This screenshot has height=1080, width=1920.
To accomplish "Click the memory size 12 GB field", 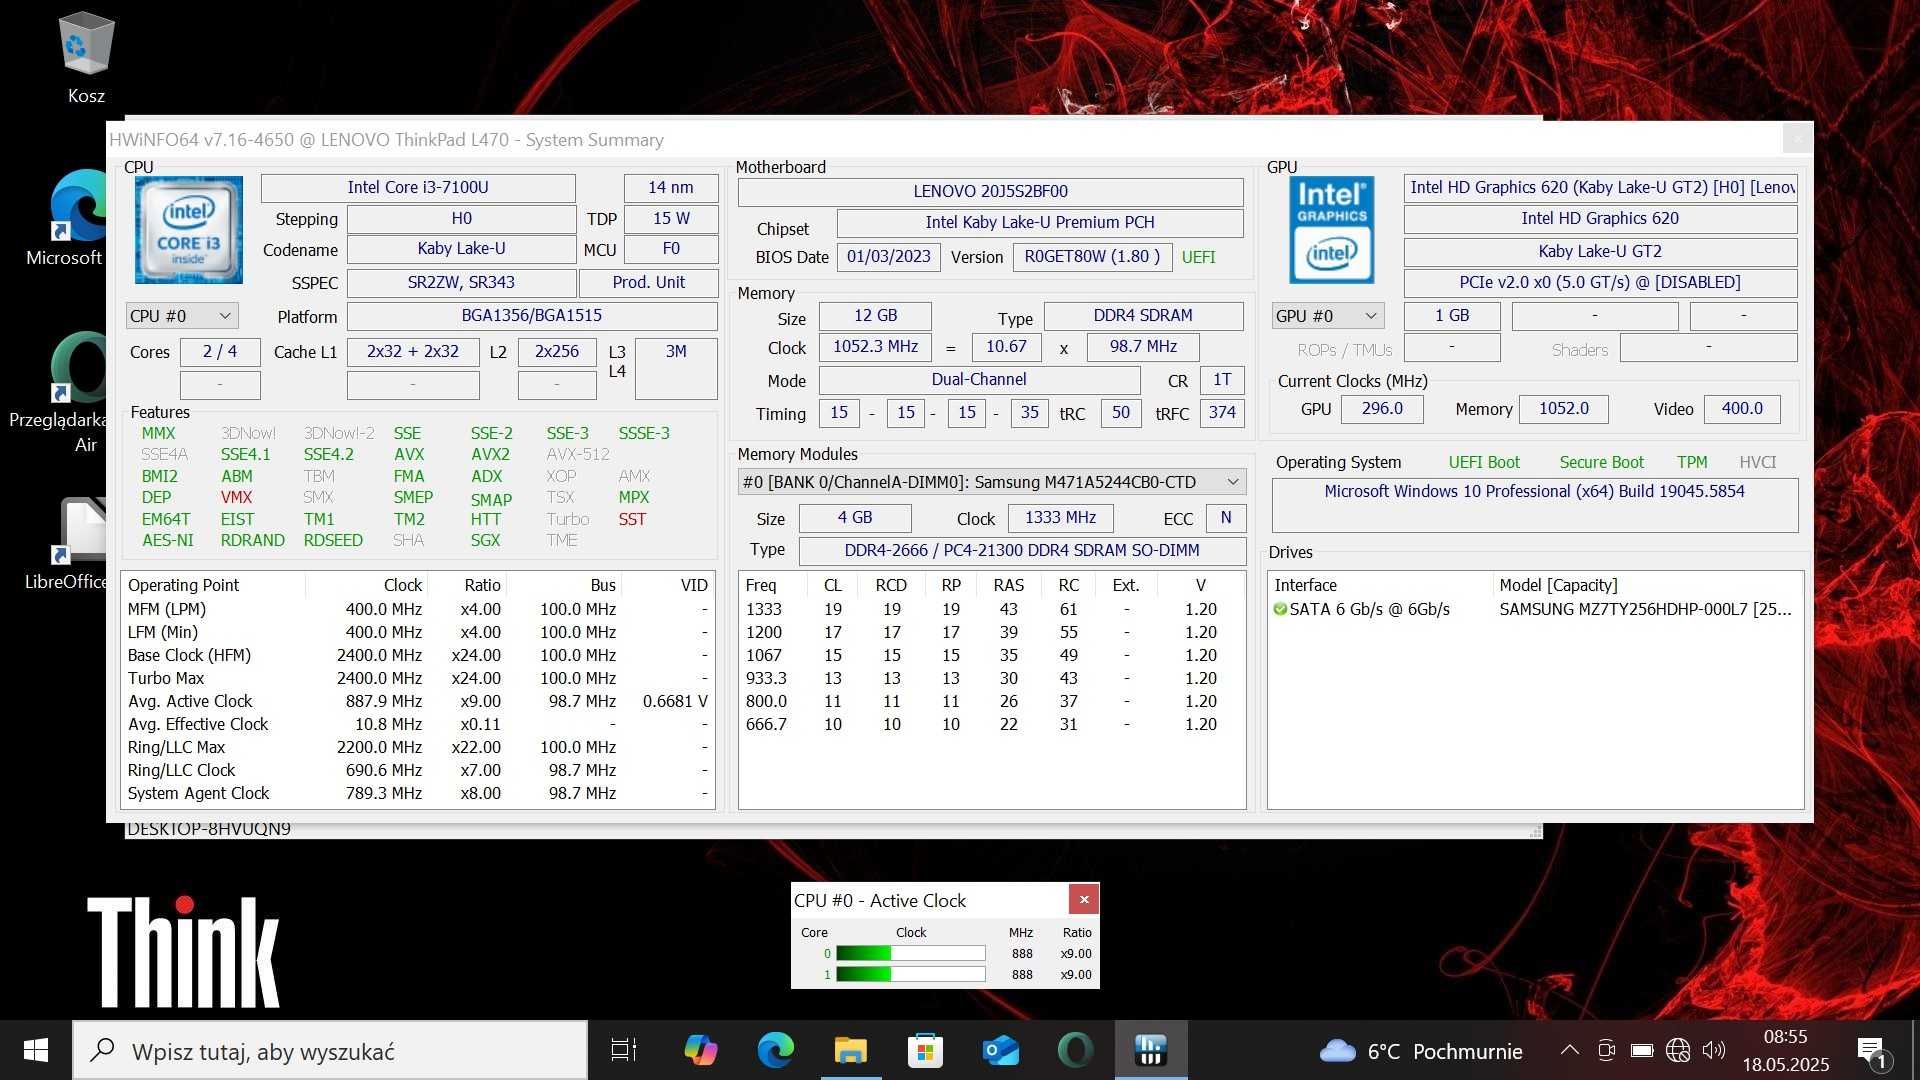I will pos(875,315).
